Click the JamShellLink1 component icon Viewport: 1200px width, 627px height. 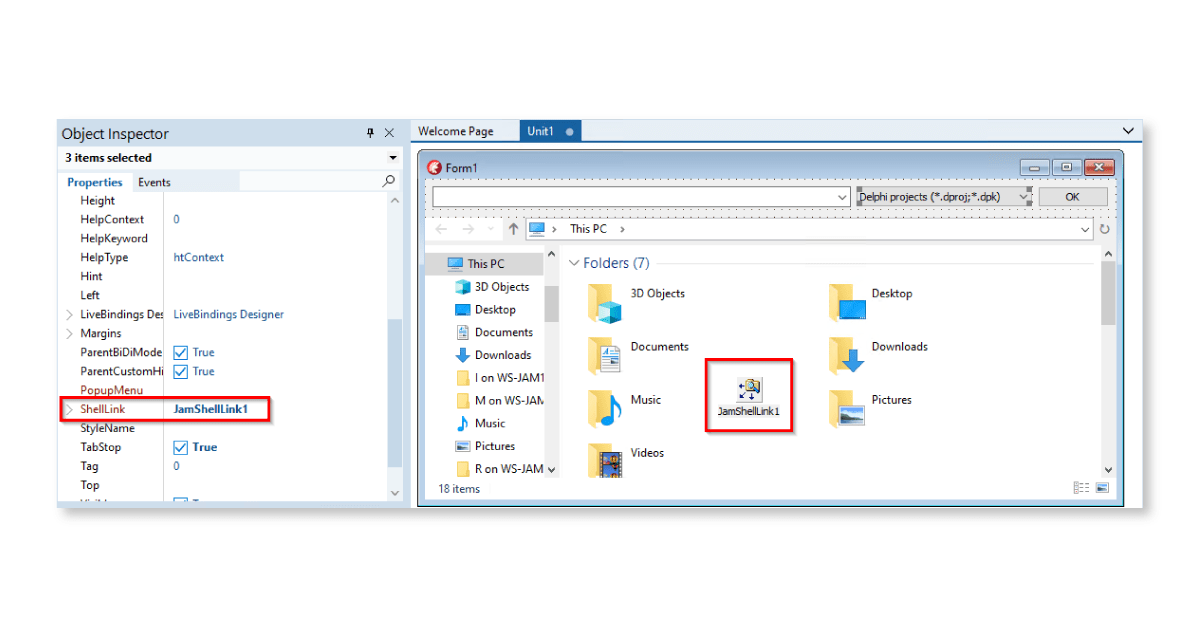pyautogui.click(x=748, y=389)
